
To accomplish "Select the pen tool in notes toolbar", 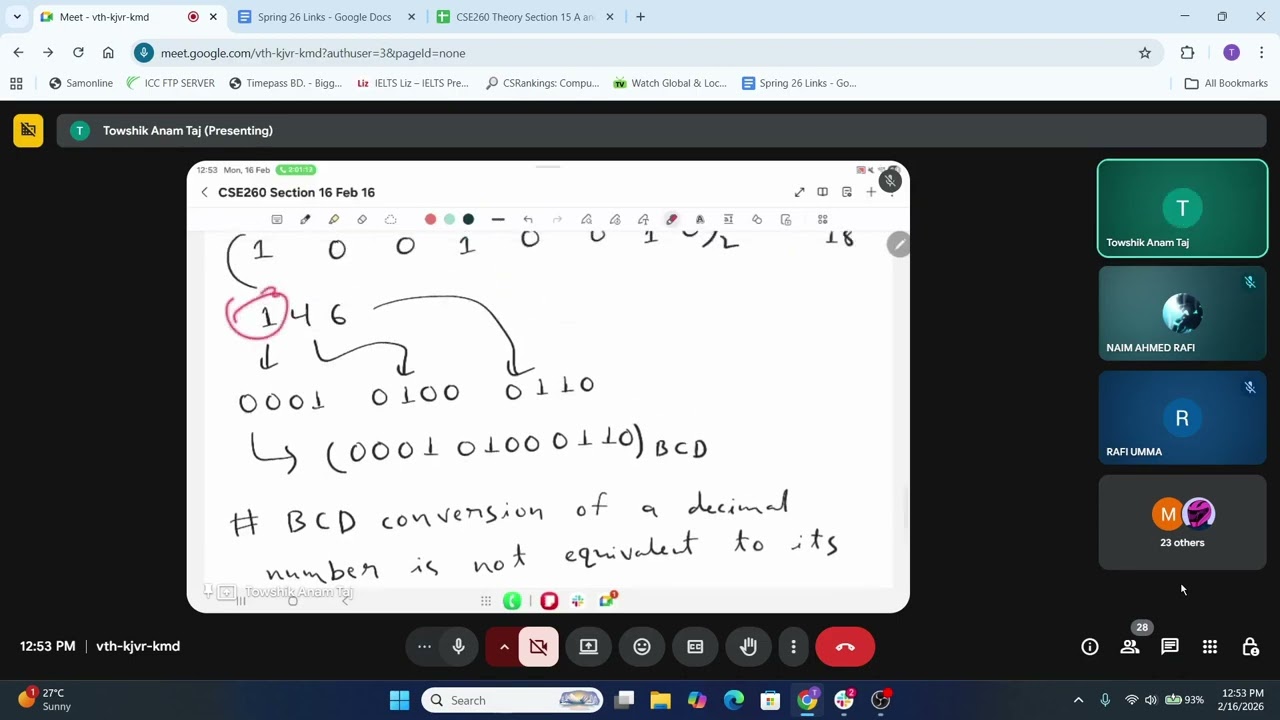I will click(305, 220).
